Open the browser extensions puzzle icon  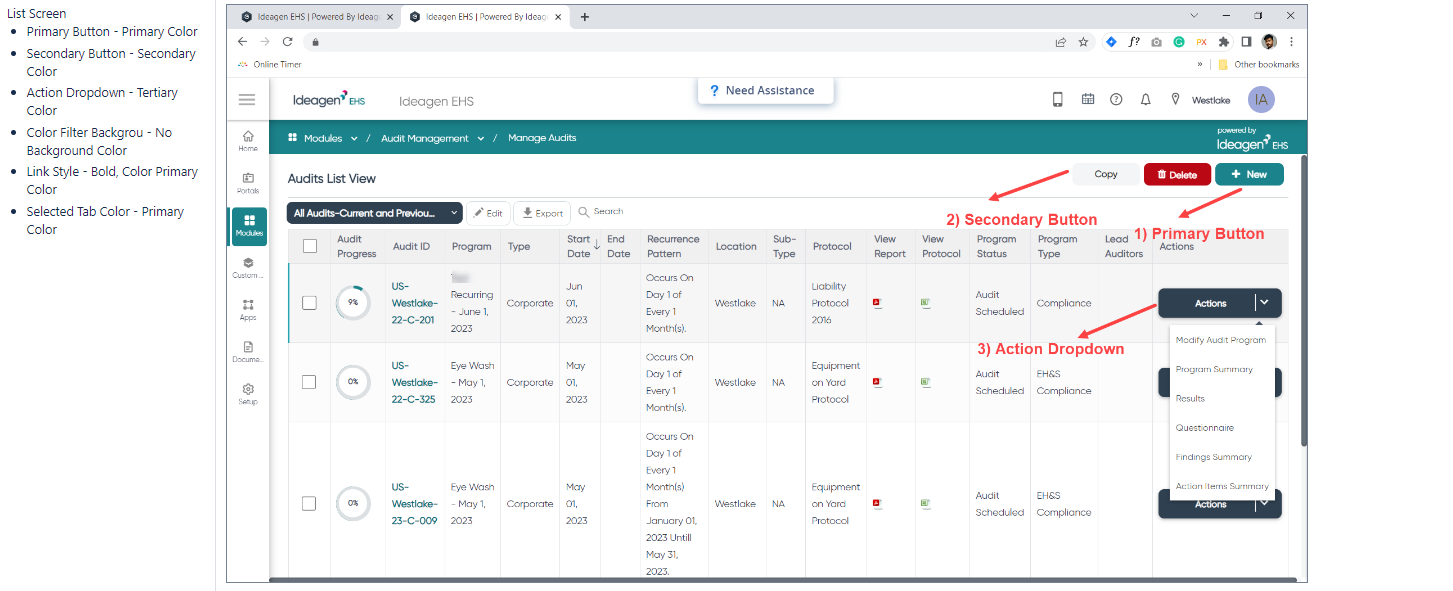click(x=1223, y=42)
